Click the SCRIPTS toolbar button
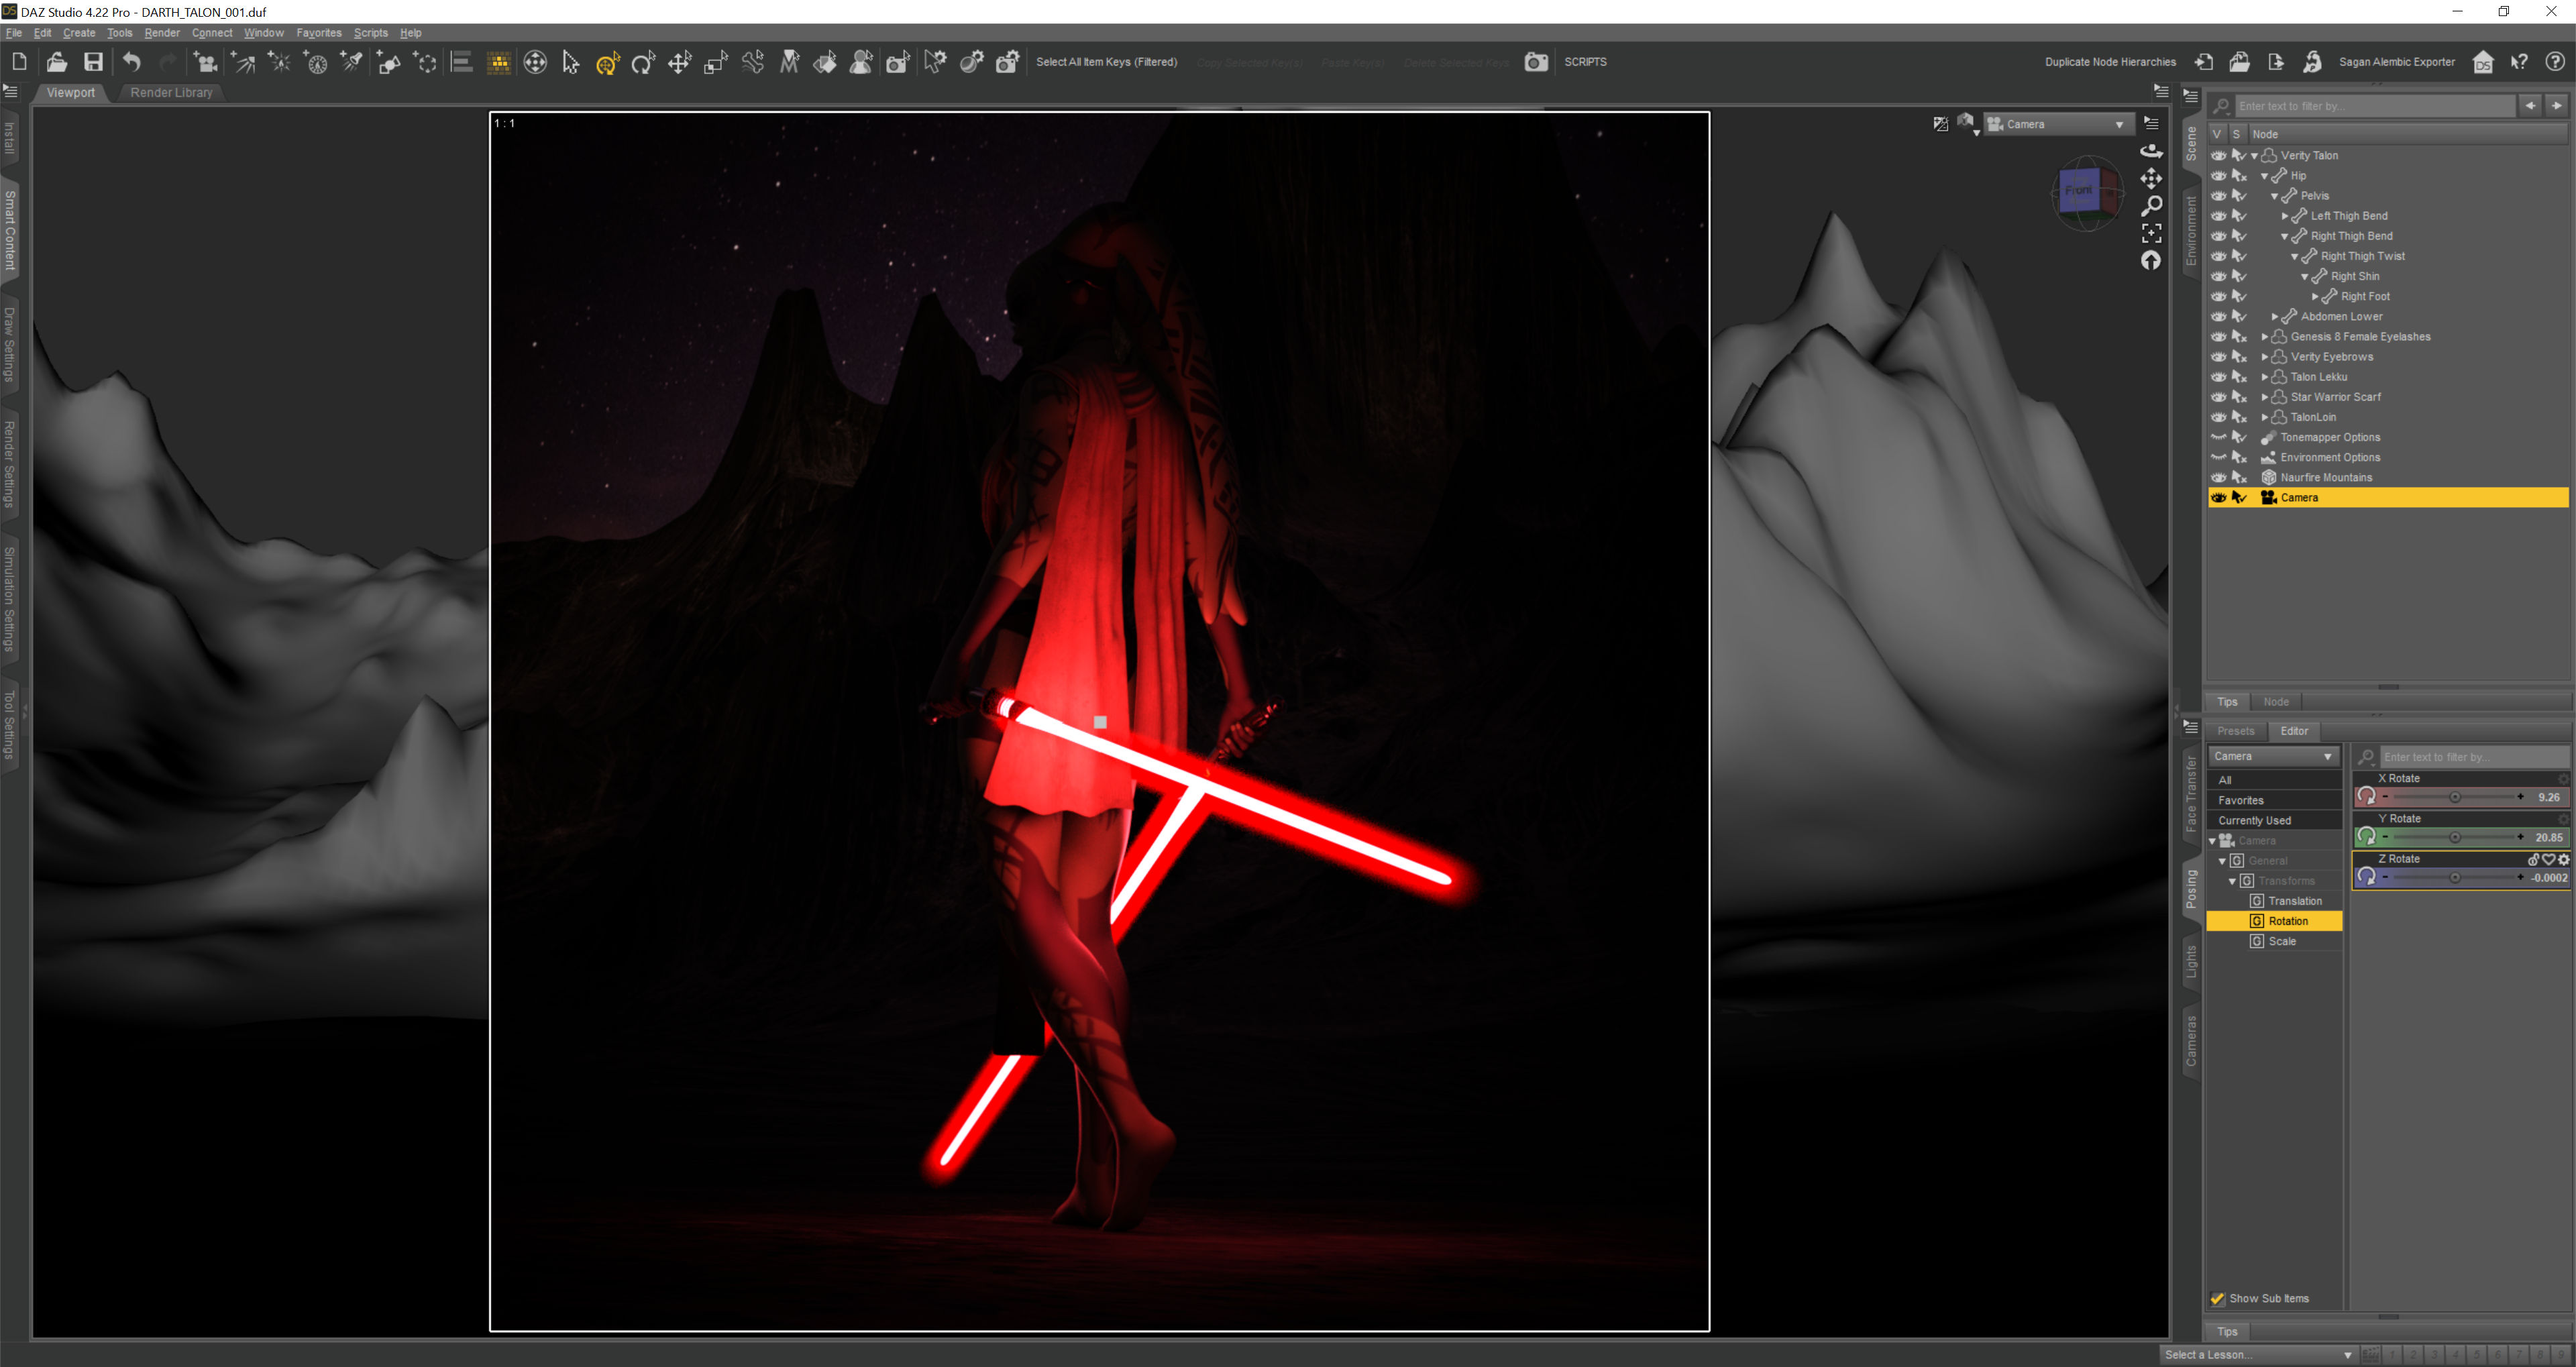The image size is (2576, 1367). click(1585, 62)
